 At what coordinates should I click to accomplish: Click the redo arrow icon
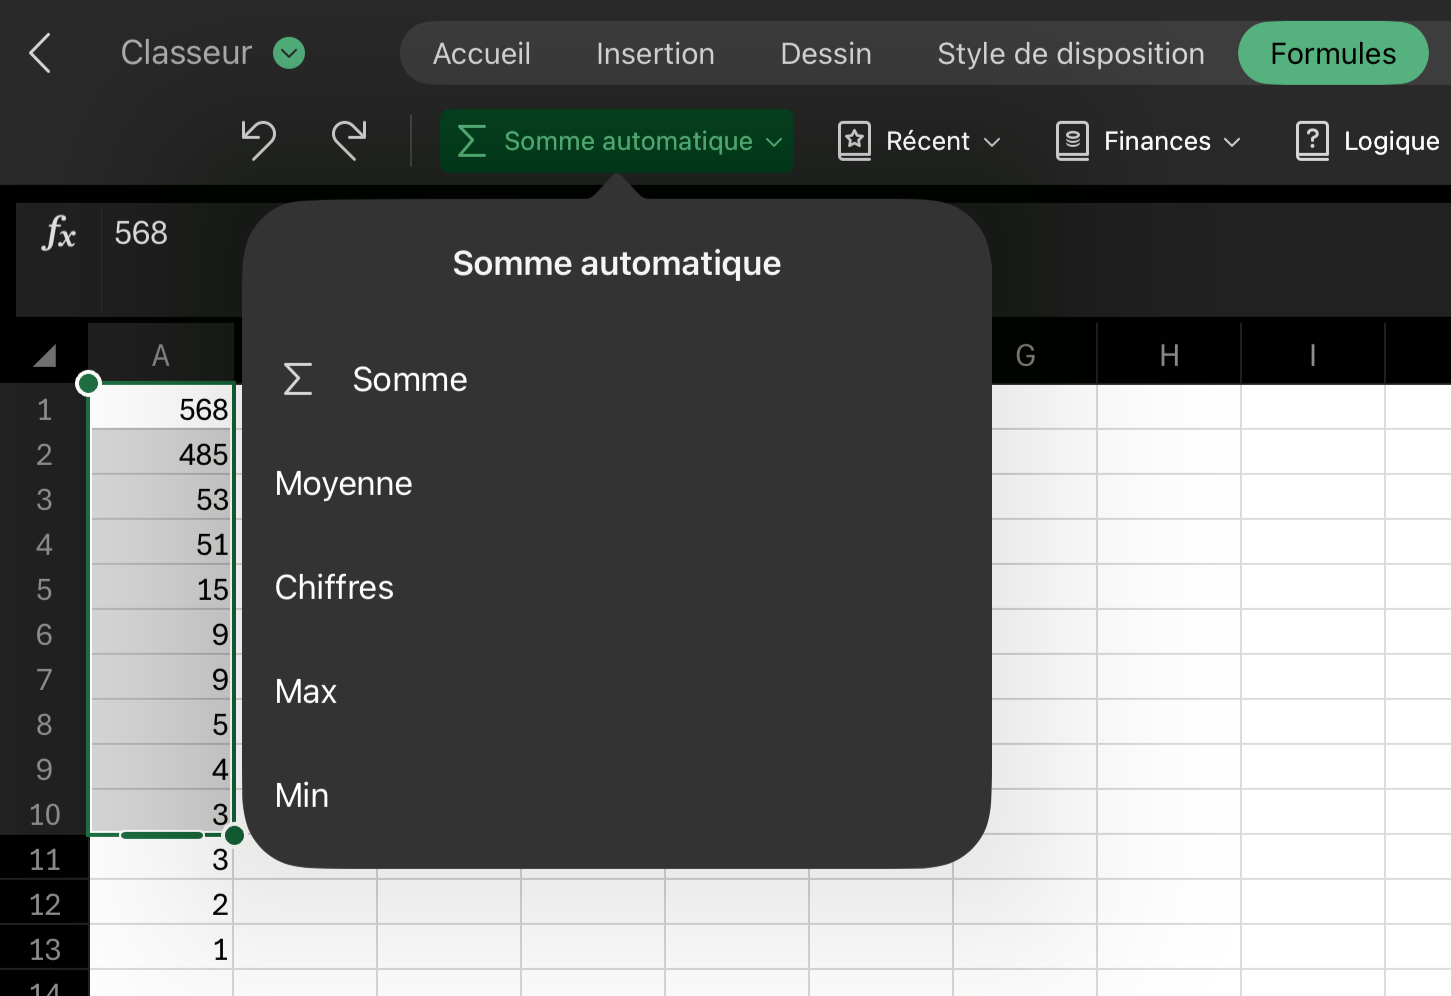point(349,140)
